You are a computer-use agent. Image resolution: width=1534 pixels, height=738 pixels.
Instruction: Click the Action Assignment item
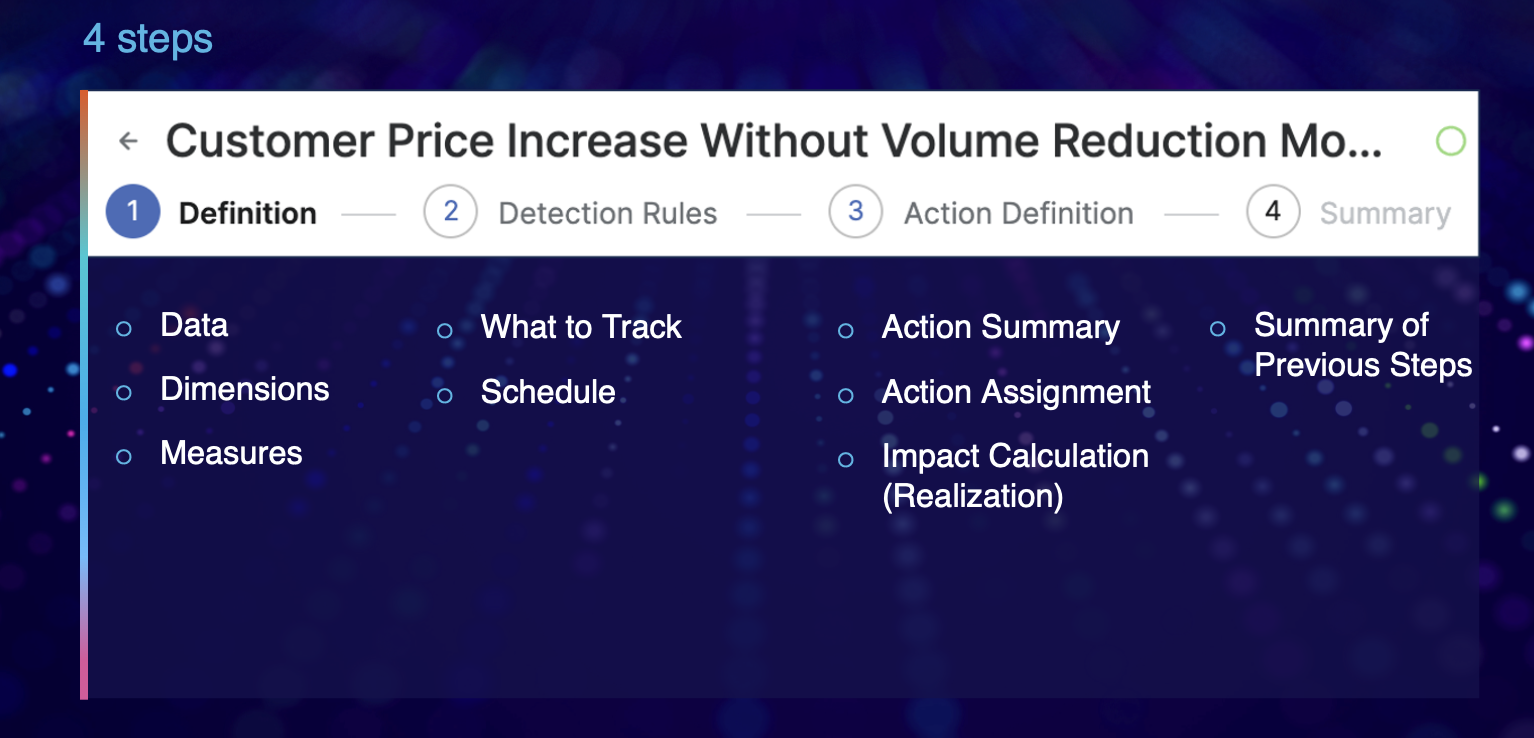[1016, 393]
